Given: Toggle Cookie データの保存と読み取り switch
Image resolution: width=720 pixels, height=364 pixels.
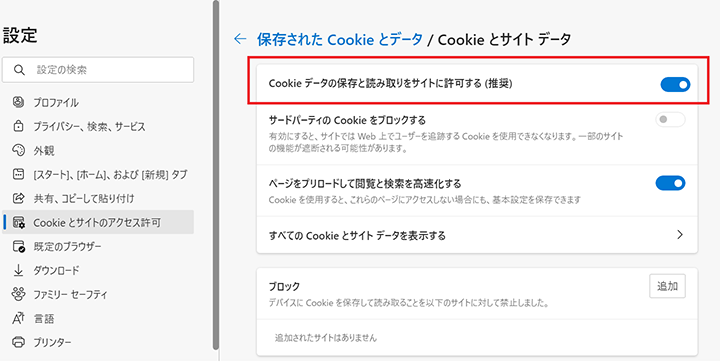Looking at the screenshot, I should tap(675, 84).
